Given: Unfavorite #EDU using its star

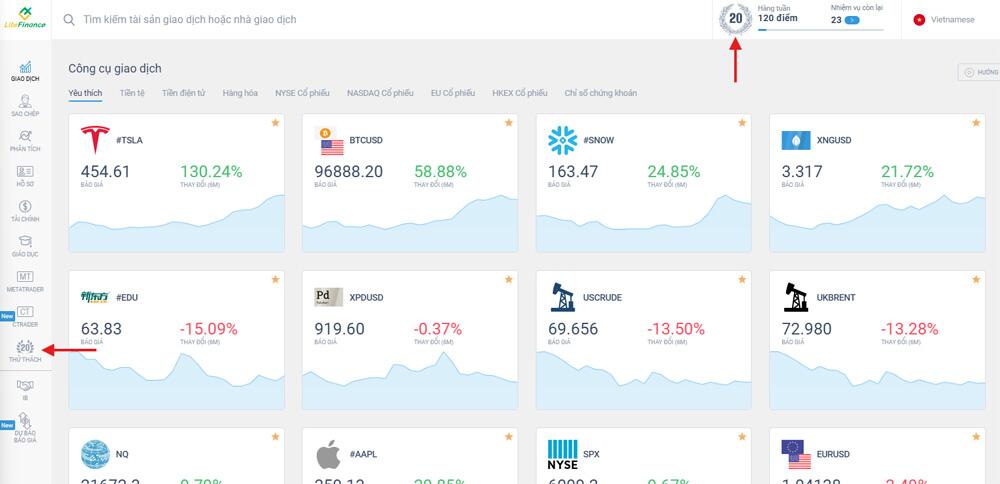Looking at the screenshot, I should [x=276, y=279].
